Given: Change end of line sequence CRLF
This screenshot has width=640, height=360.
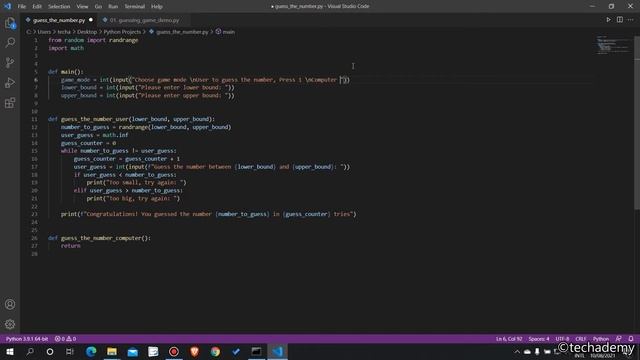Looking at the screenshot, I should (580, 339).
